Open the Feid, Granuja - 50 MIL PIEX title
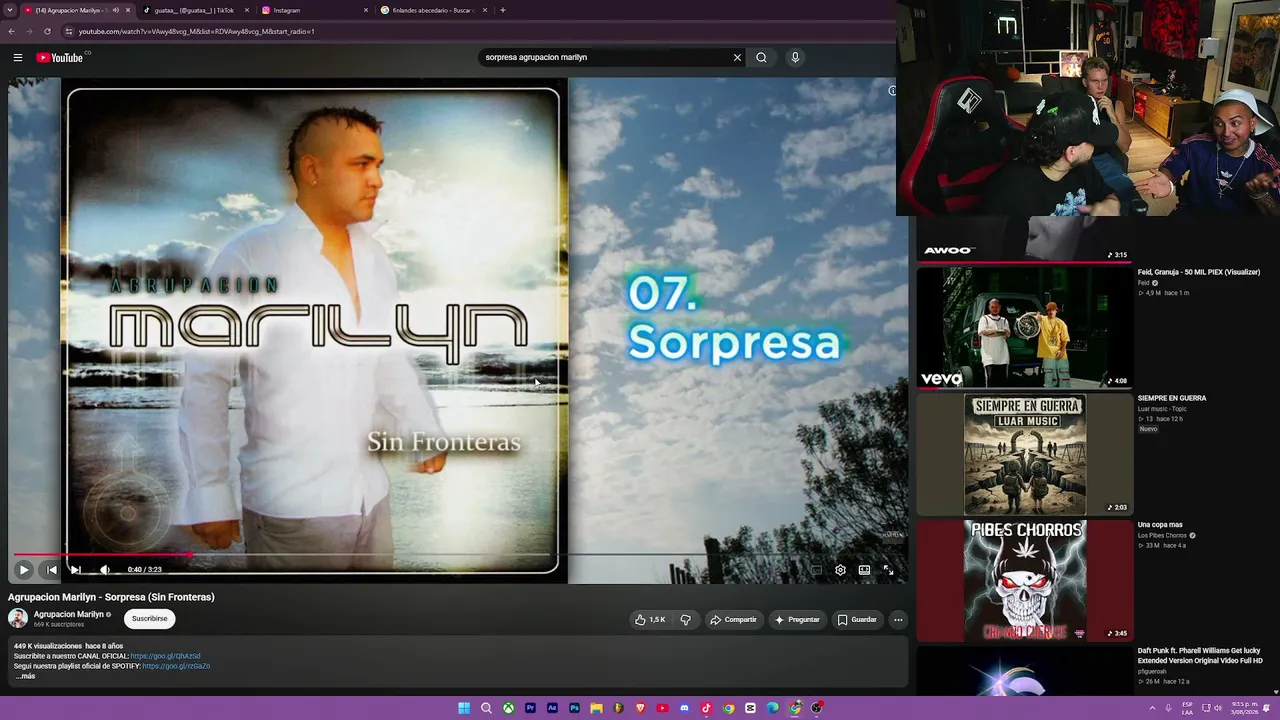 coord(1198,272)
